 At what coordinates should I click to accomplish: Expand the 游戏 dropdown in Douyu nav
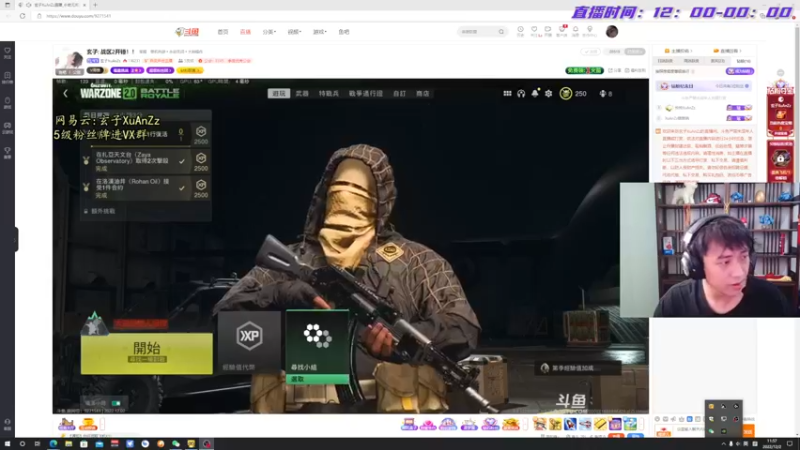pyautogui.click(x=319, y=32)
